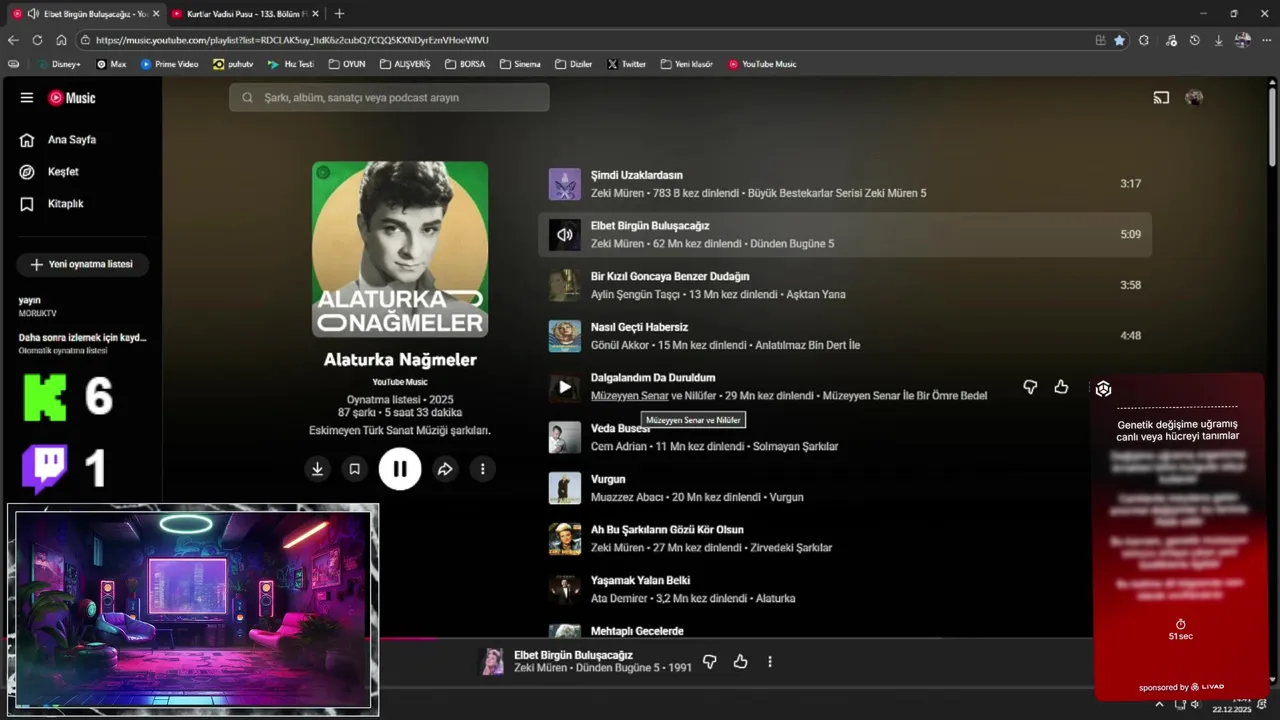
Task: Share the Alaturka Nağmeler playlist
Action: coord(445,469)
